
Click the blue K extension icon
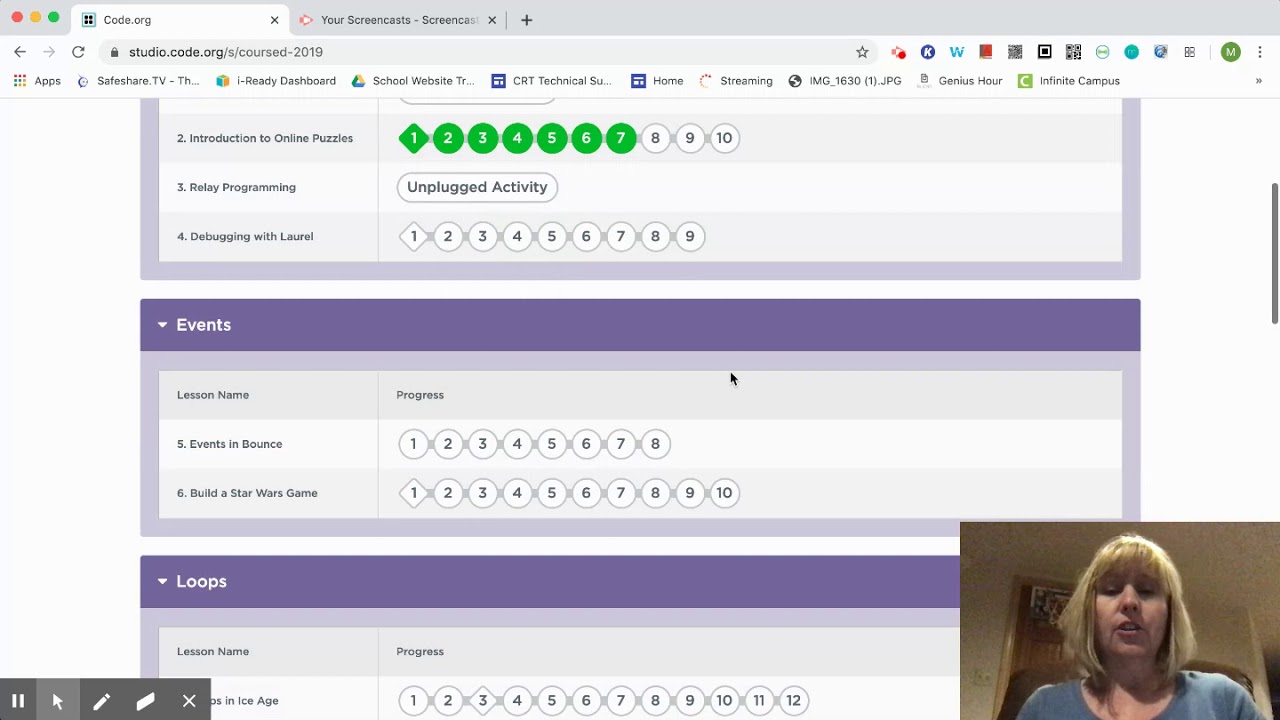coord(928,52)
